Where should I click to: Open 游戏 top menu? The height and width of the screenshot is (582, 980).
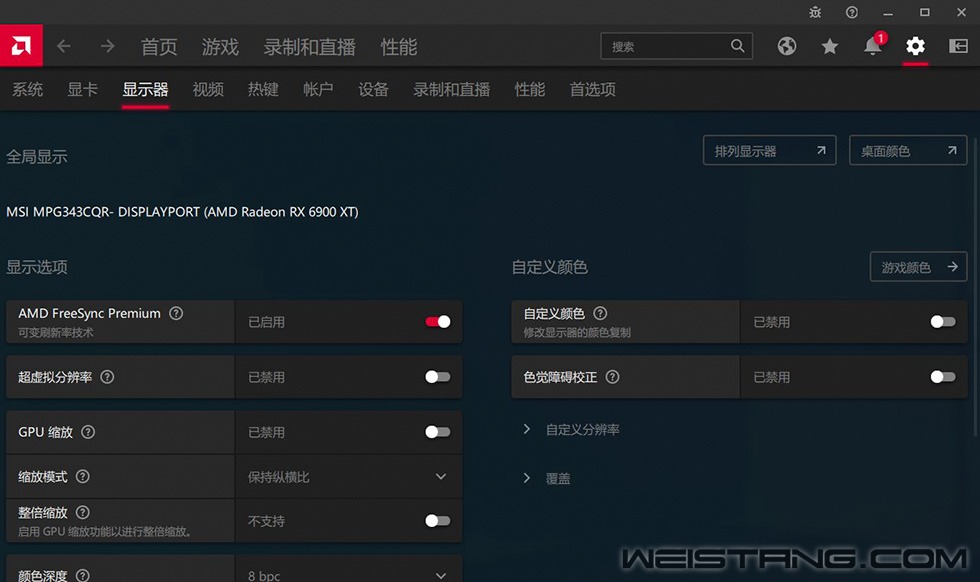click(220, 46)
